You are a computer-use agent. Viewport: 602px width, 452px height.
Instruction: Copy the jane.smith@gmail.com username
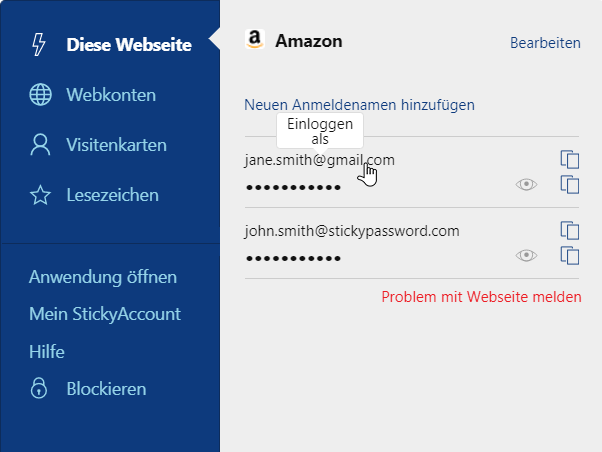click(x=570, y=159)
